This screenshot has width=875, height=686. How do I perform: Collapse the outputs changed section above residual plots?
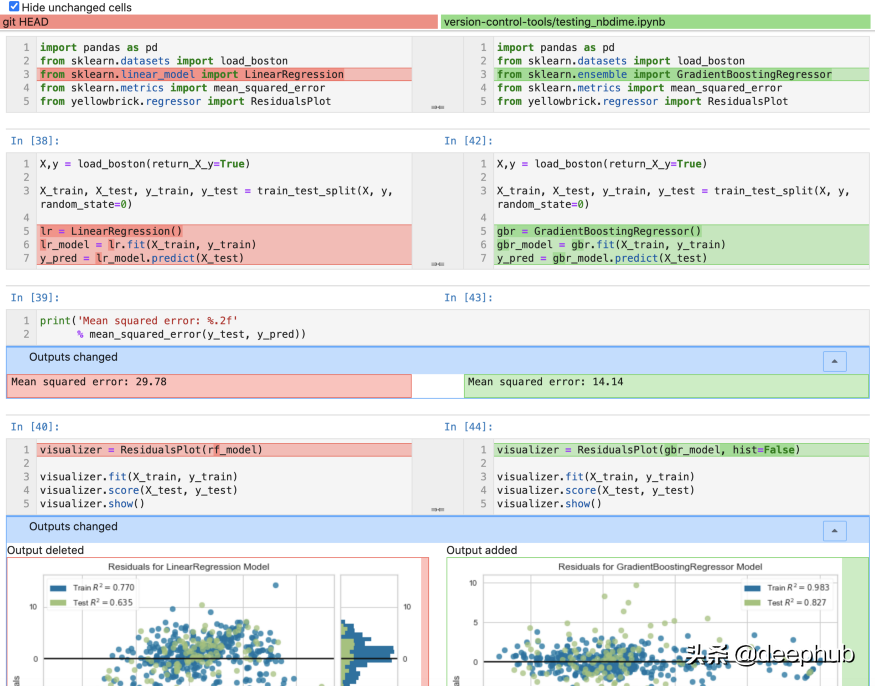pyautogui.click(x=834, y=531)
